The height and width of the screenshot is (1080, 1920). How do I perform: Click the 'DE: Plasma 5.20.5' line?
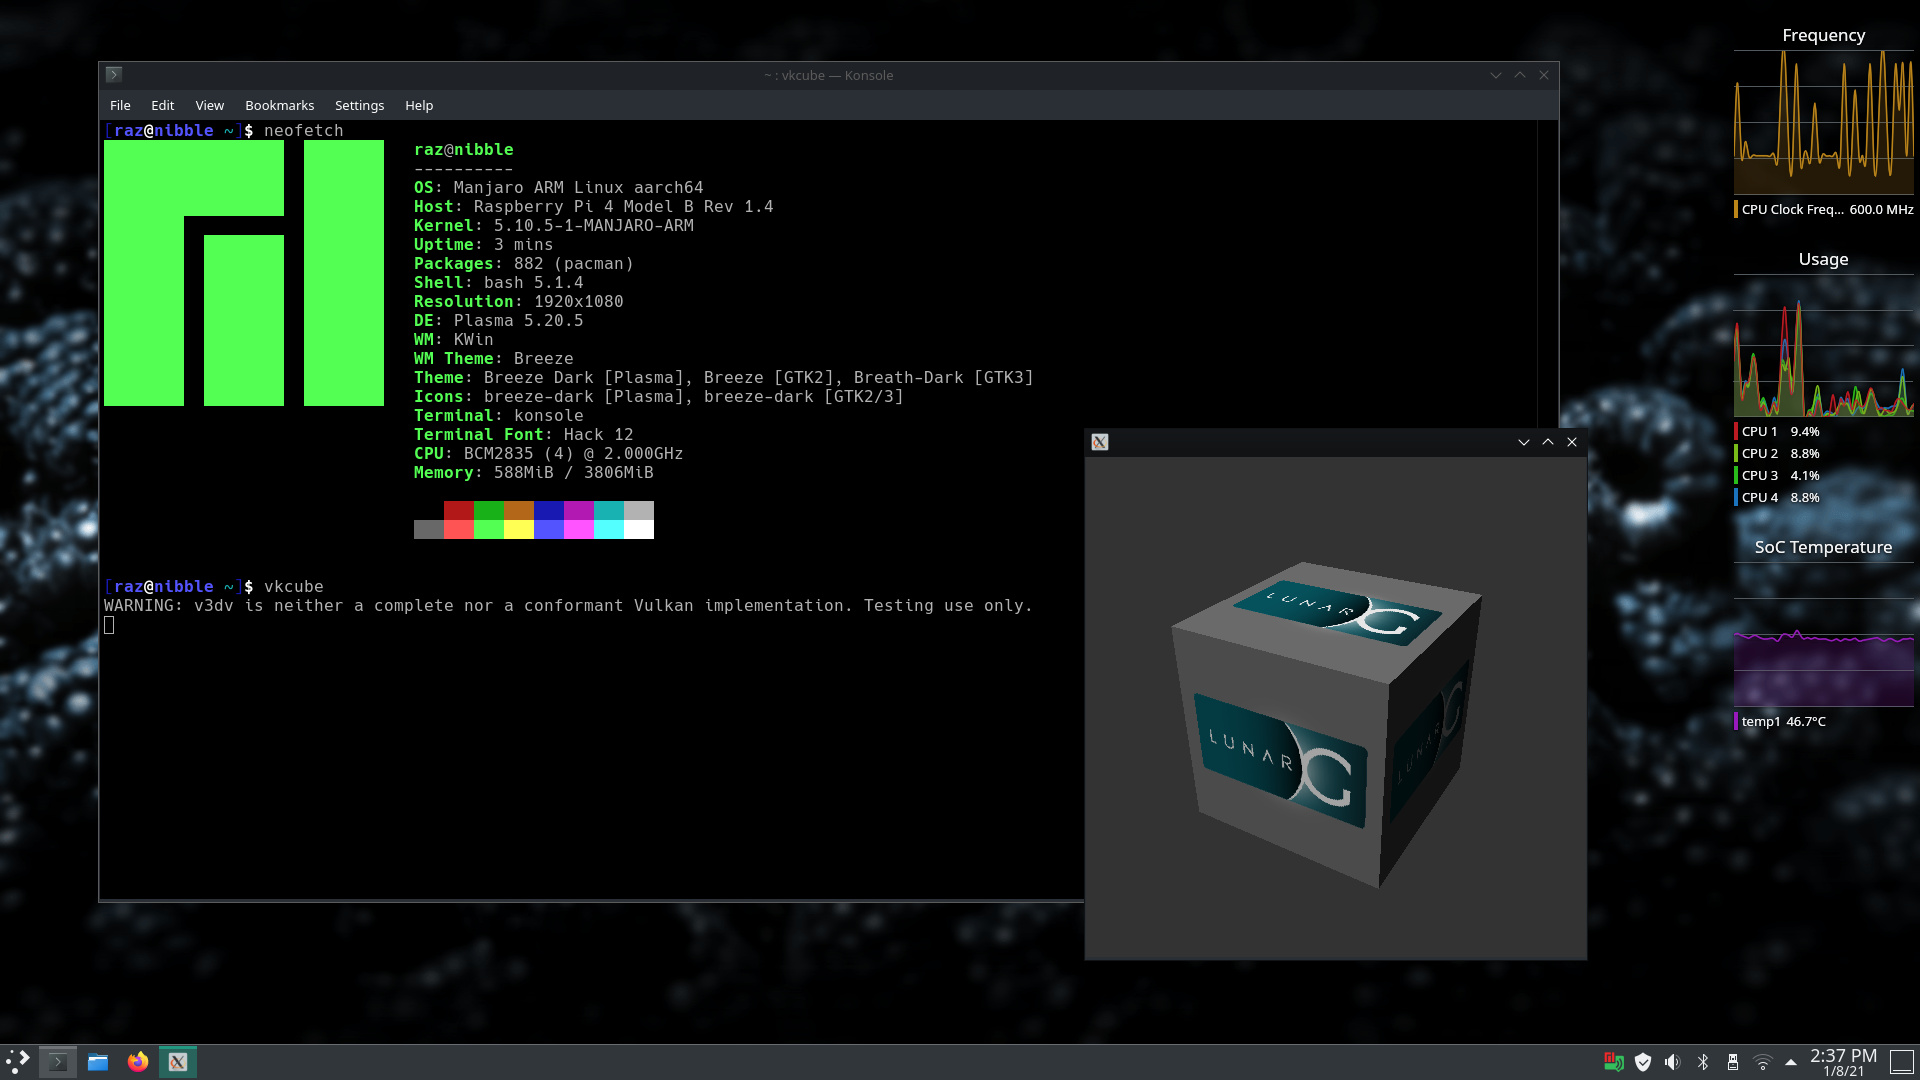point(499,321)
